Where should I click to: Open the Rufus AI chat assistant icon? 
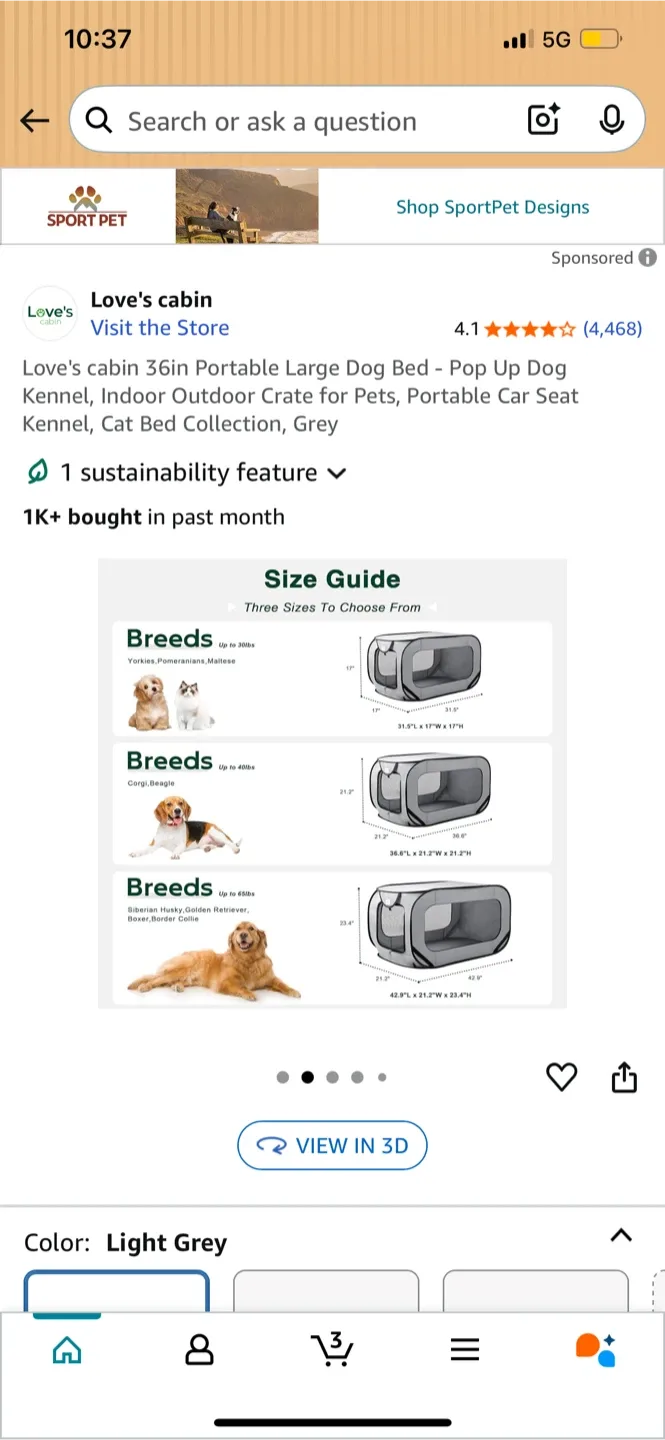coord(597,1349)
